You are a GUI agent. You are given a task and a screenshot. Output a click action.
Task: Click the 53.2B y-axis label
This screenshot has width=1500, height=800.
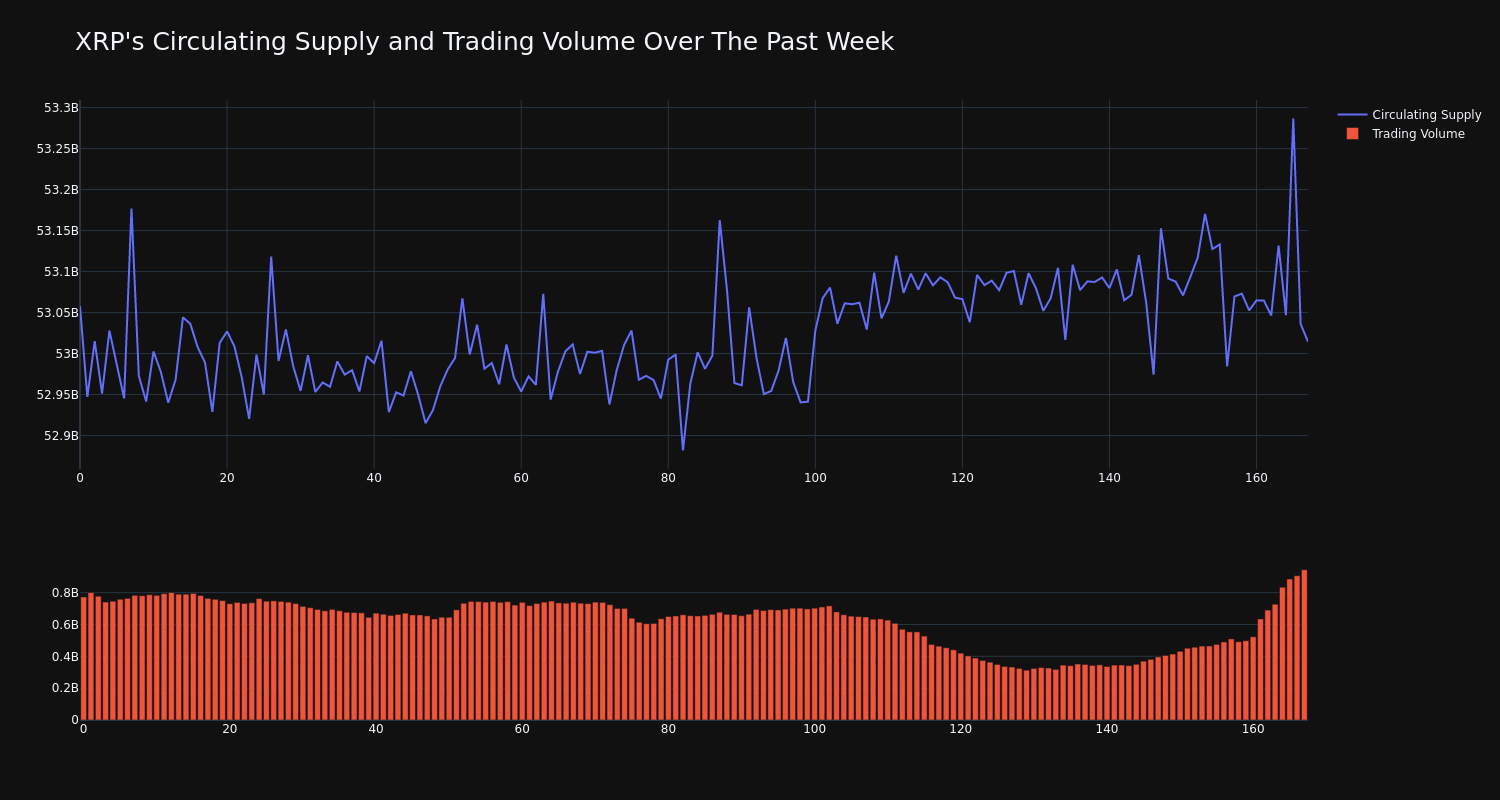pos(61,190)
